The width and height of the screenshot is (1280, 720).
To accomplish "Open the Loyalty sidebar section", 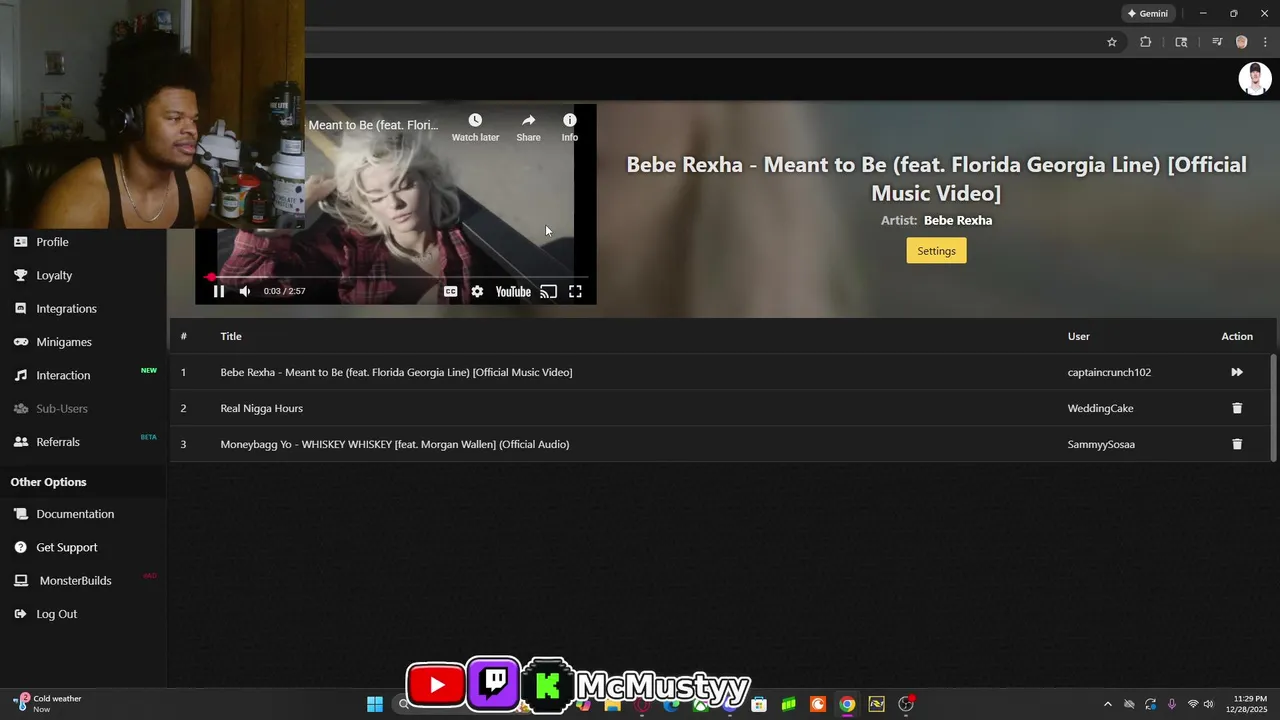I will click(x=54, y=275).
